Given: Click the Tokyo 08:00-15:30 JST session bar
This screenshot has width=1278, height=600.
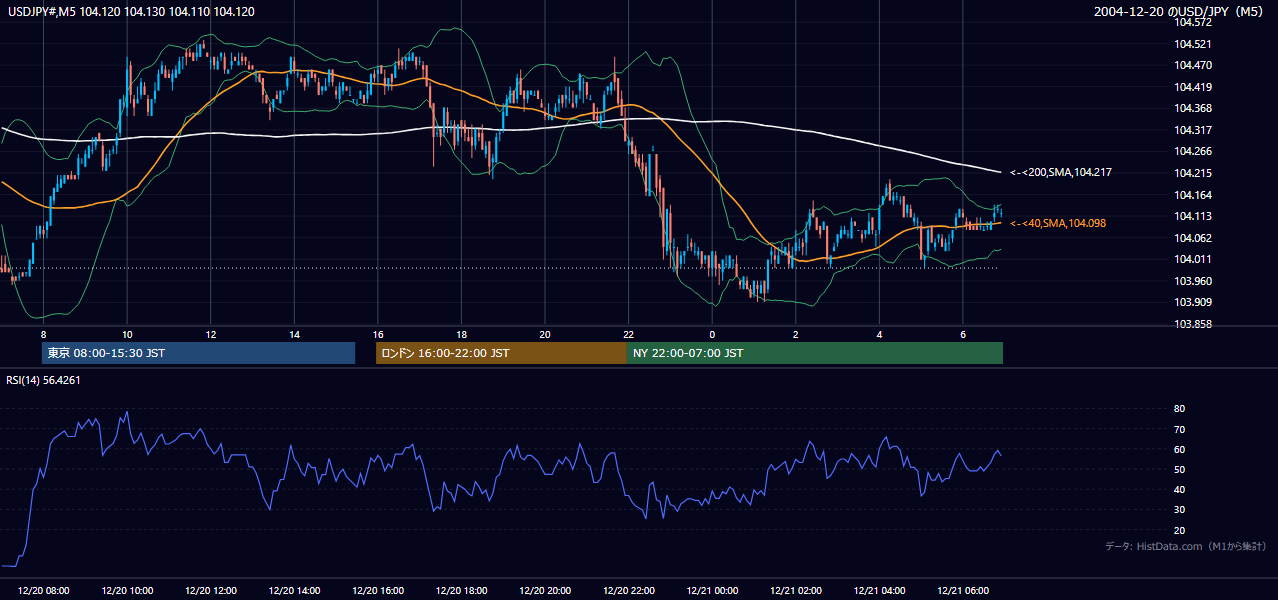Looking at the screenshot, I should point(198,353).
